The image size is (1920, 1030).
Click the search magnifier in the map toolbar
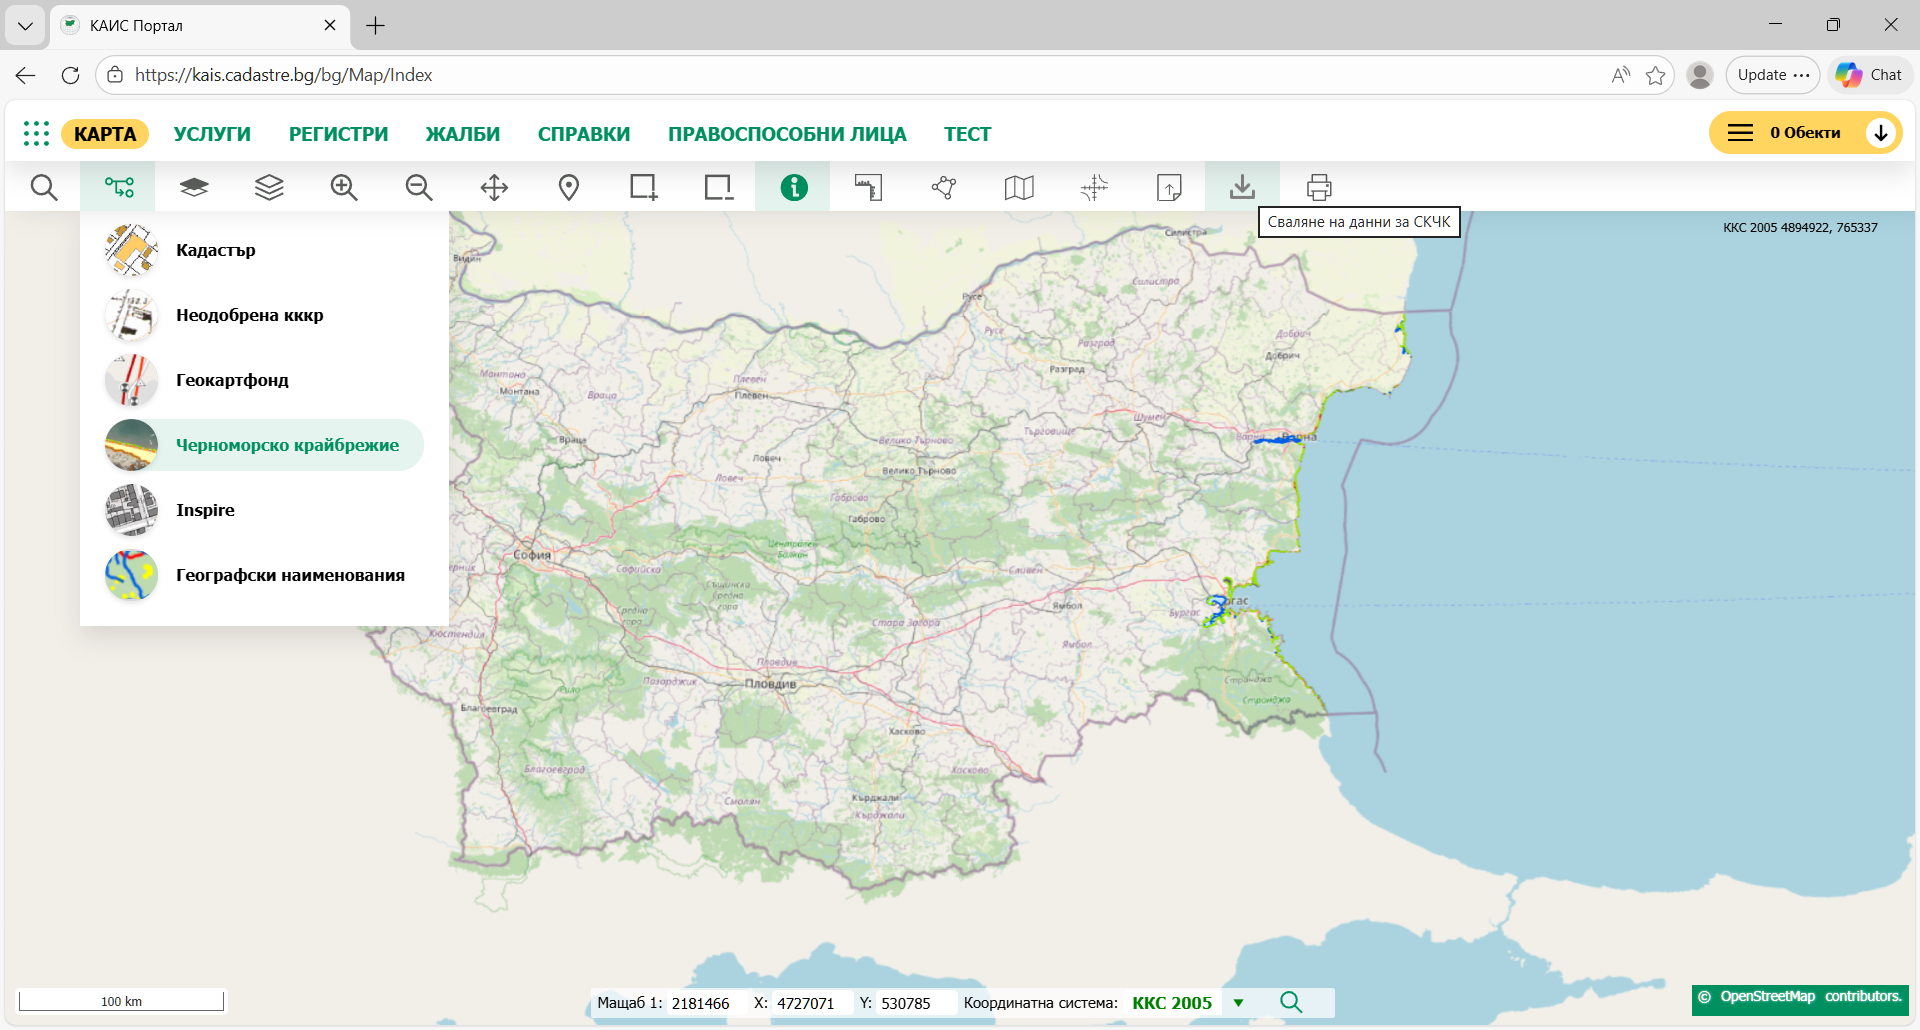pos(43,187)
